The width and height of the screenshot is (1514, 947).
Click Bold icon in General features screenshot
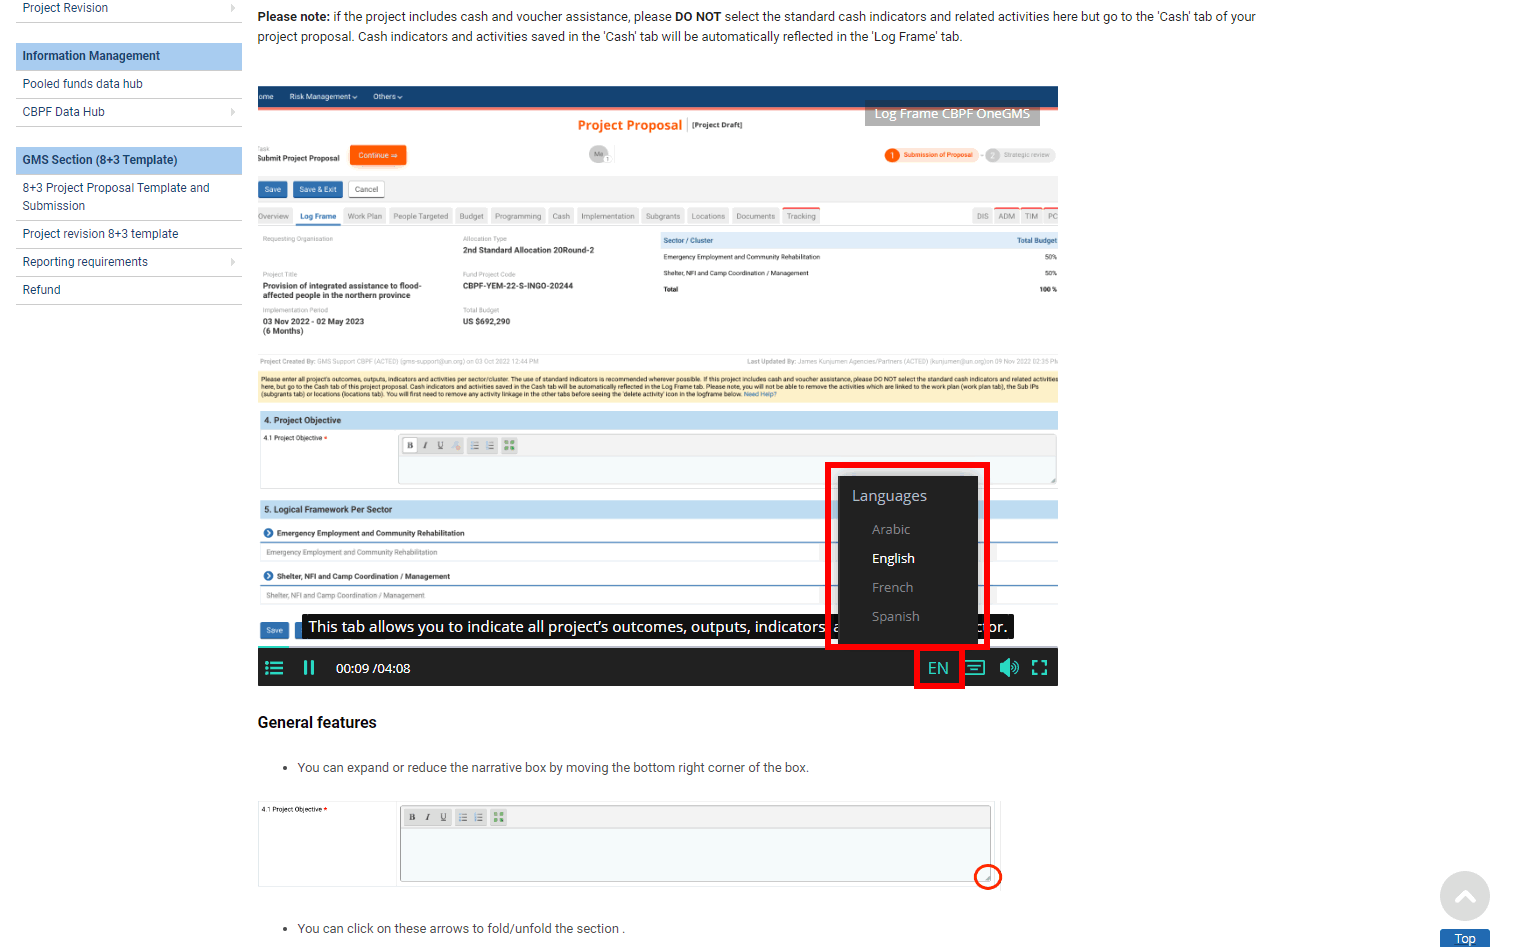pos(412,817)
